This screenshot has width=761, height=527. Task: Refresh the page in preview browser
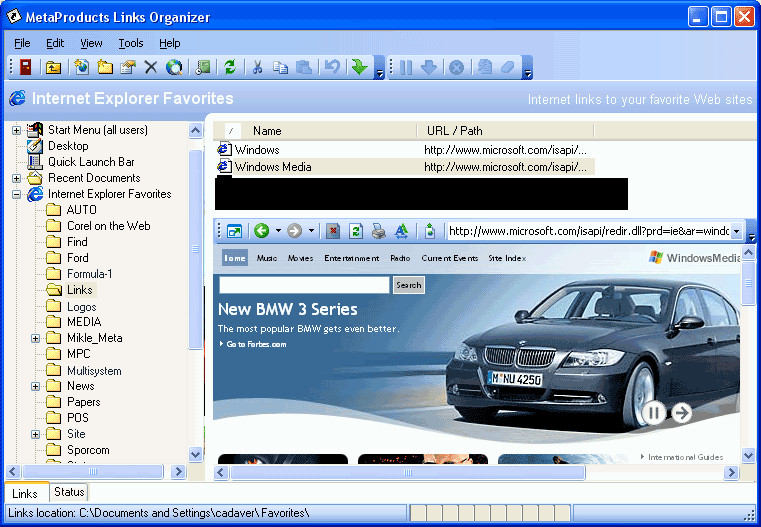click(356, 231)
